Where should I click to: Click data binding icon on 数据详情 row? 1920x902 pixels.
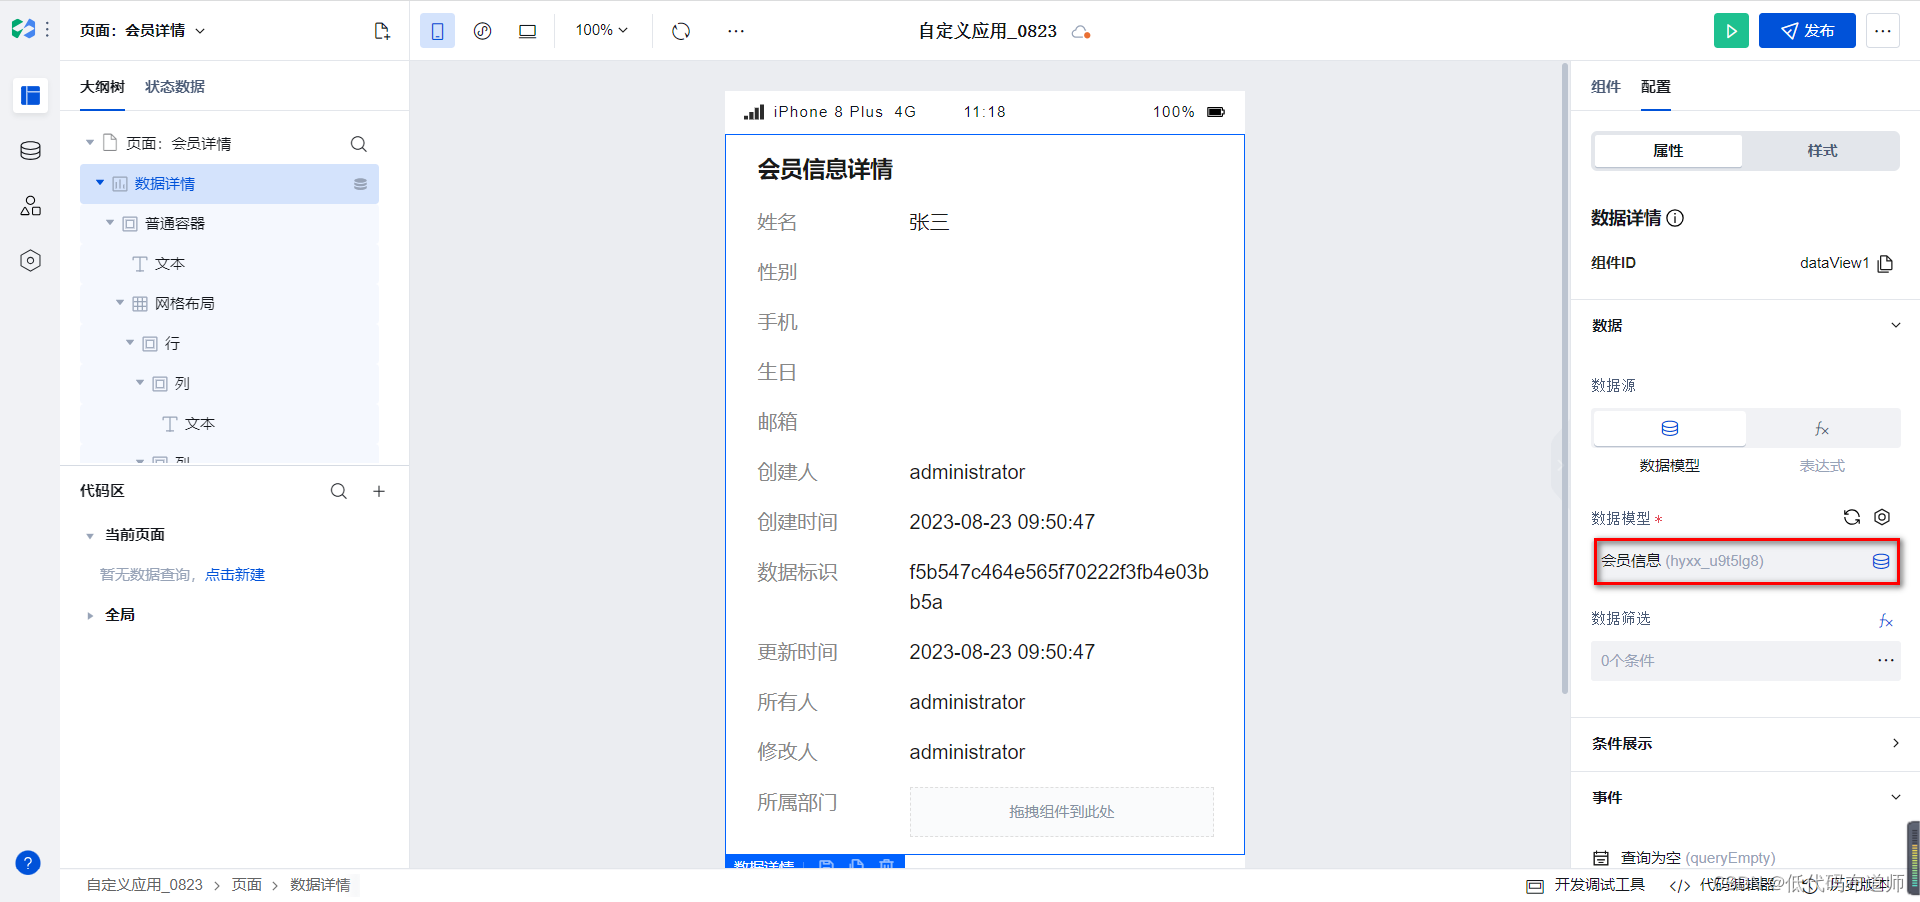tap(361, 184)
